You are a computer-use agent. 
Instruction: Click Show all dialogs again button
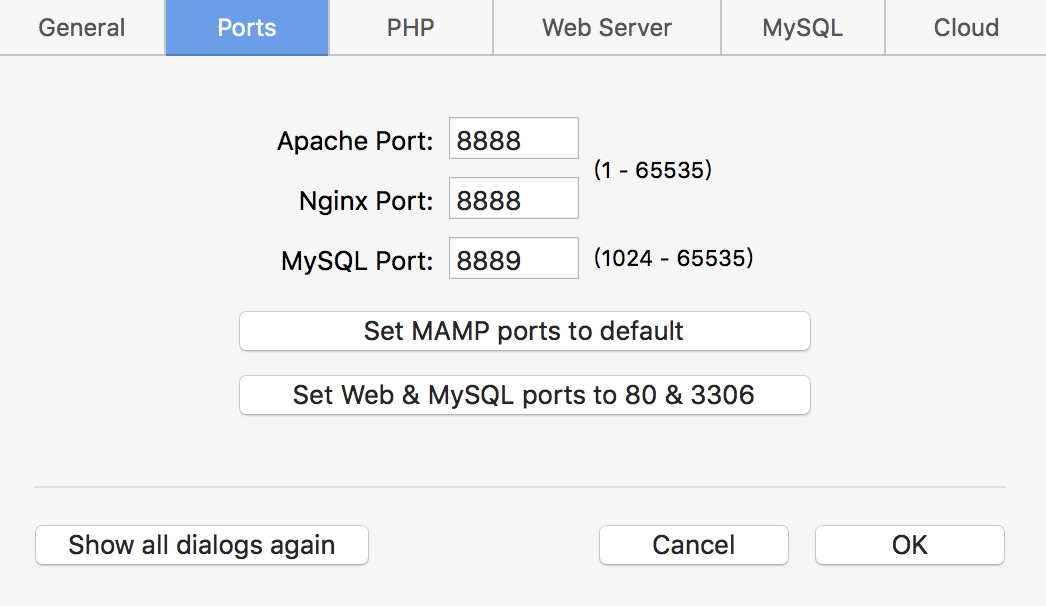click(x=202, y=545)
